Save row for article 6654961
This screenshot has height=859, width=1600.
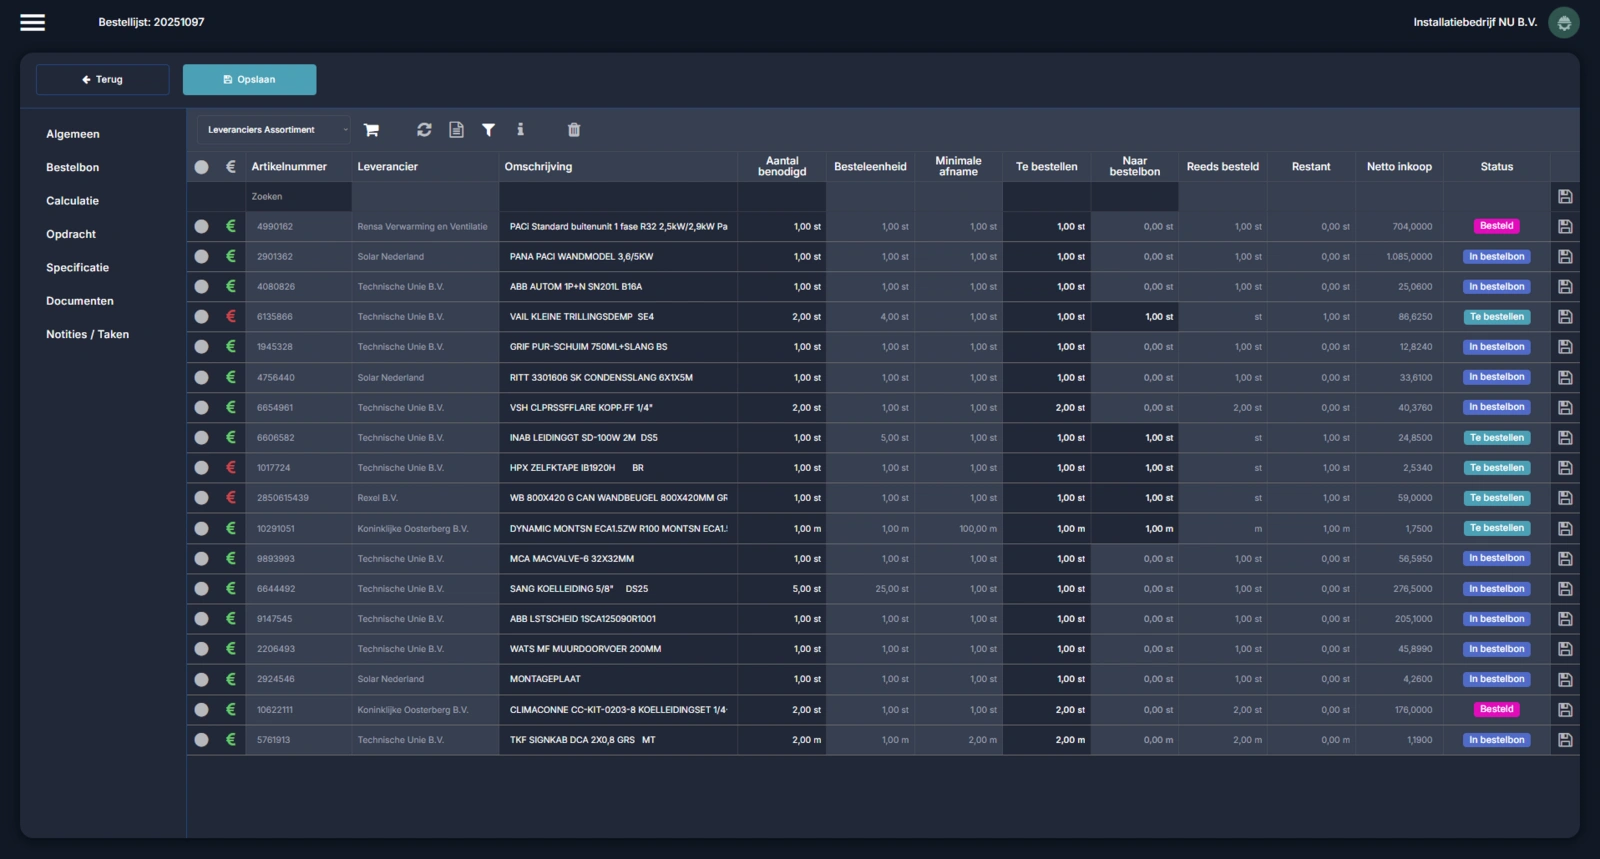click(x=1565, y=408)
